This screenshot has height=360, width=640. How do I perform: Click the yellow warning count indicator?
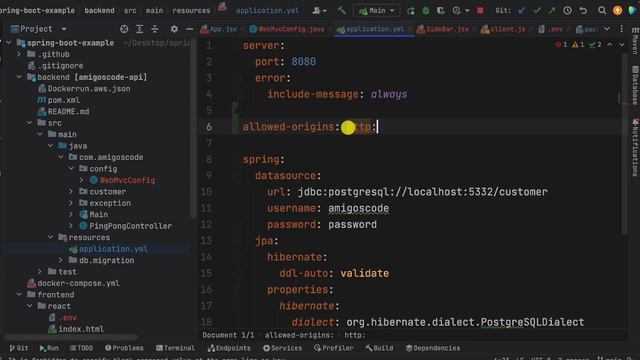tap(578, 44)
